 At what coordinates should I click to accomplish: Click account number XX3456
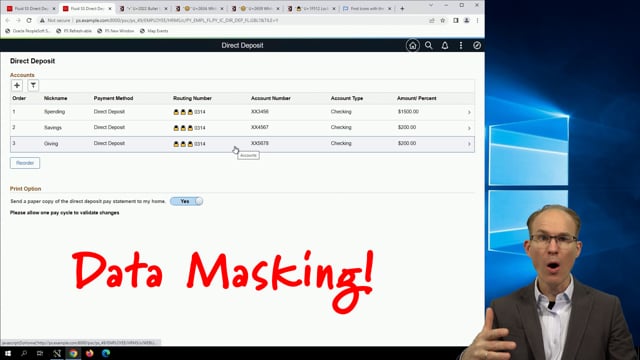pos(260,111)
